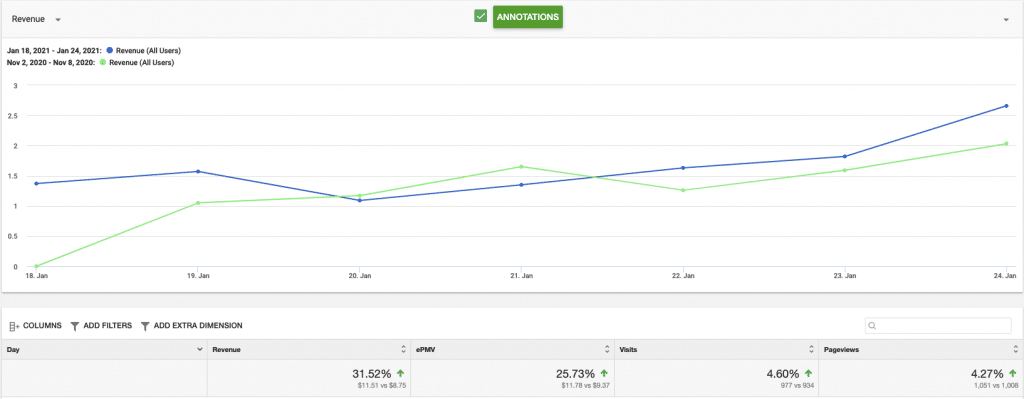Click the 4.60% visits change value

(783, 374)
